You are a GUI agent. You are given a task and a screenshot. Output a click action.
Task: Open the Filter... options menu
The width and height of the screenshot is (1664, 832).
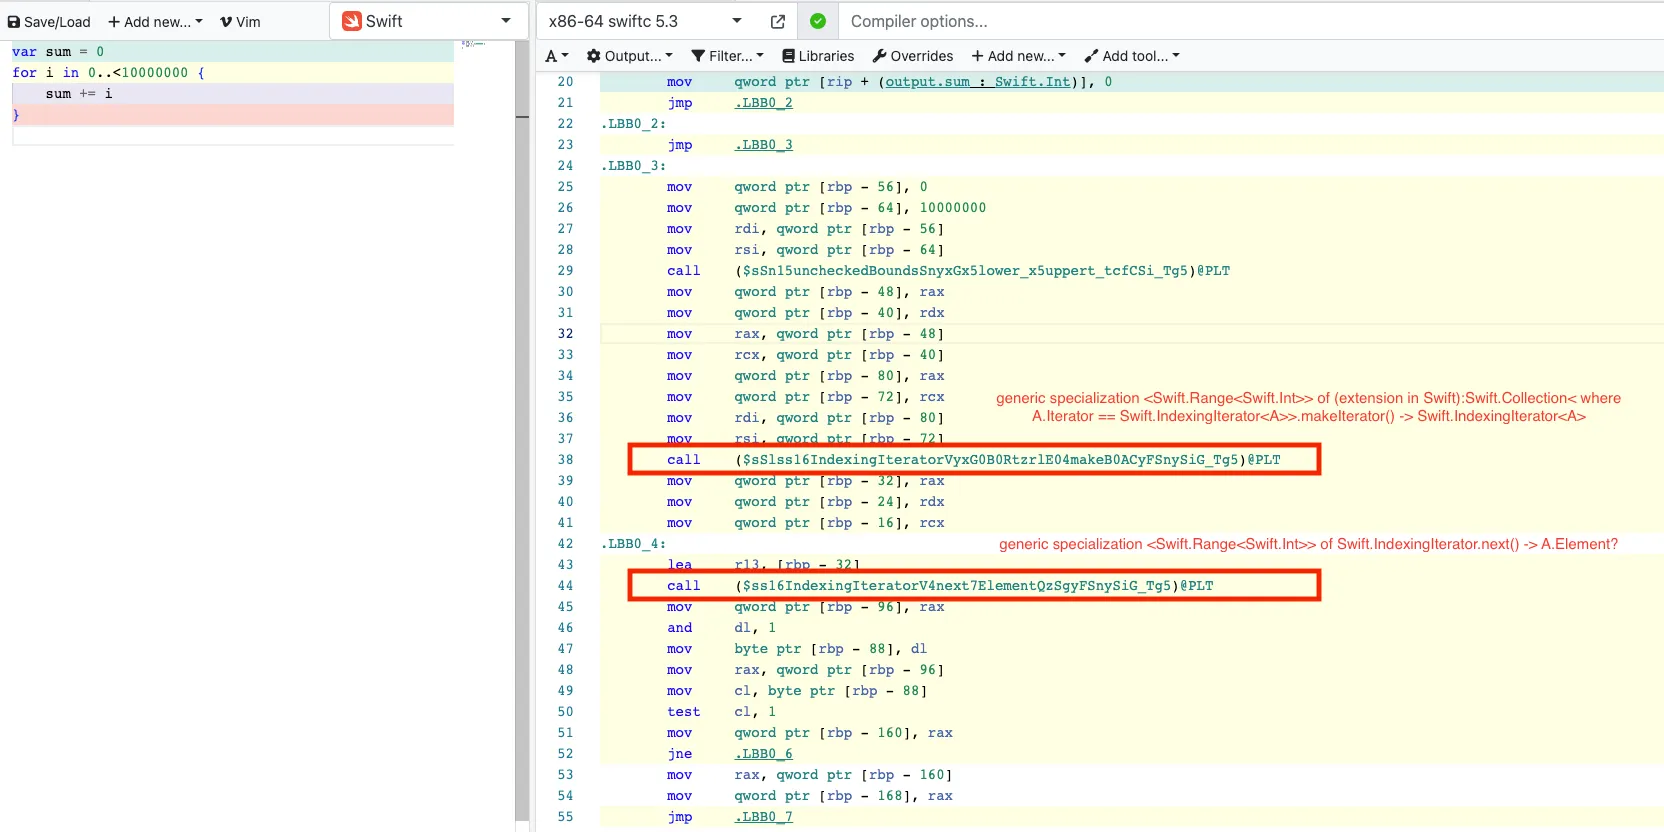pyautogui.click(x=728, y=56)
